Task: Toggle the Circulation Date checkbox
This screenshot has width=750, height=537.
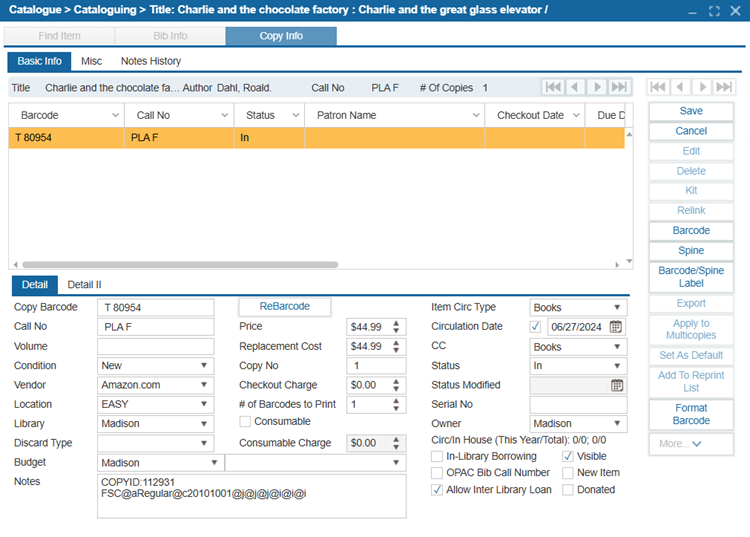Action: 535,327
